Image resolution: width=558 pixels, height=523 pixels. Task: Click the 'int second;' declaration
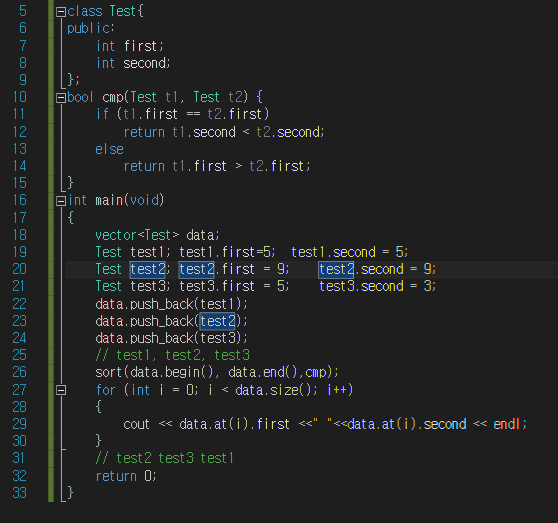click(133, 63)
